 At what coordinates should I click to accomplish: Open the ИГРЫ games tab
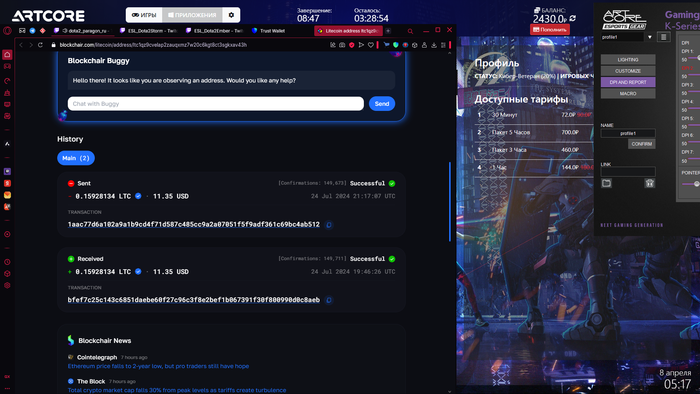144,15
